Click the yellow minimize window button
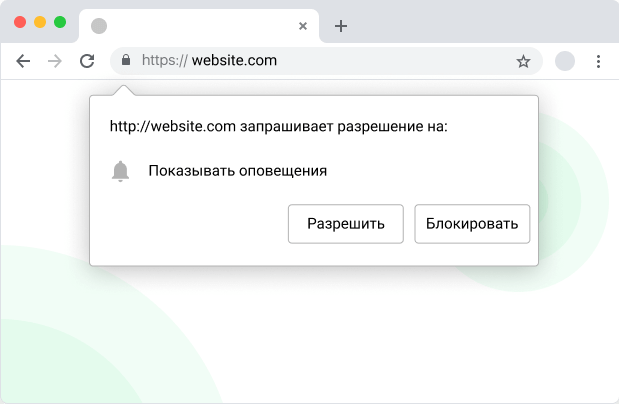 40,21
